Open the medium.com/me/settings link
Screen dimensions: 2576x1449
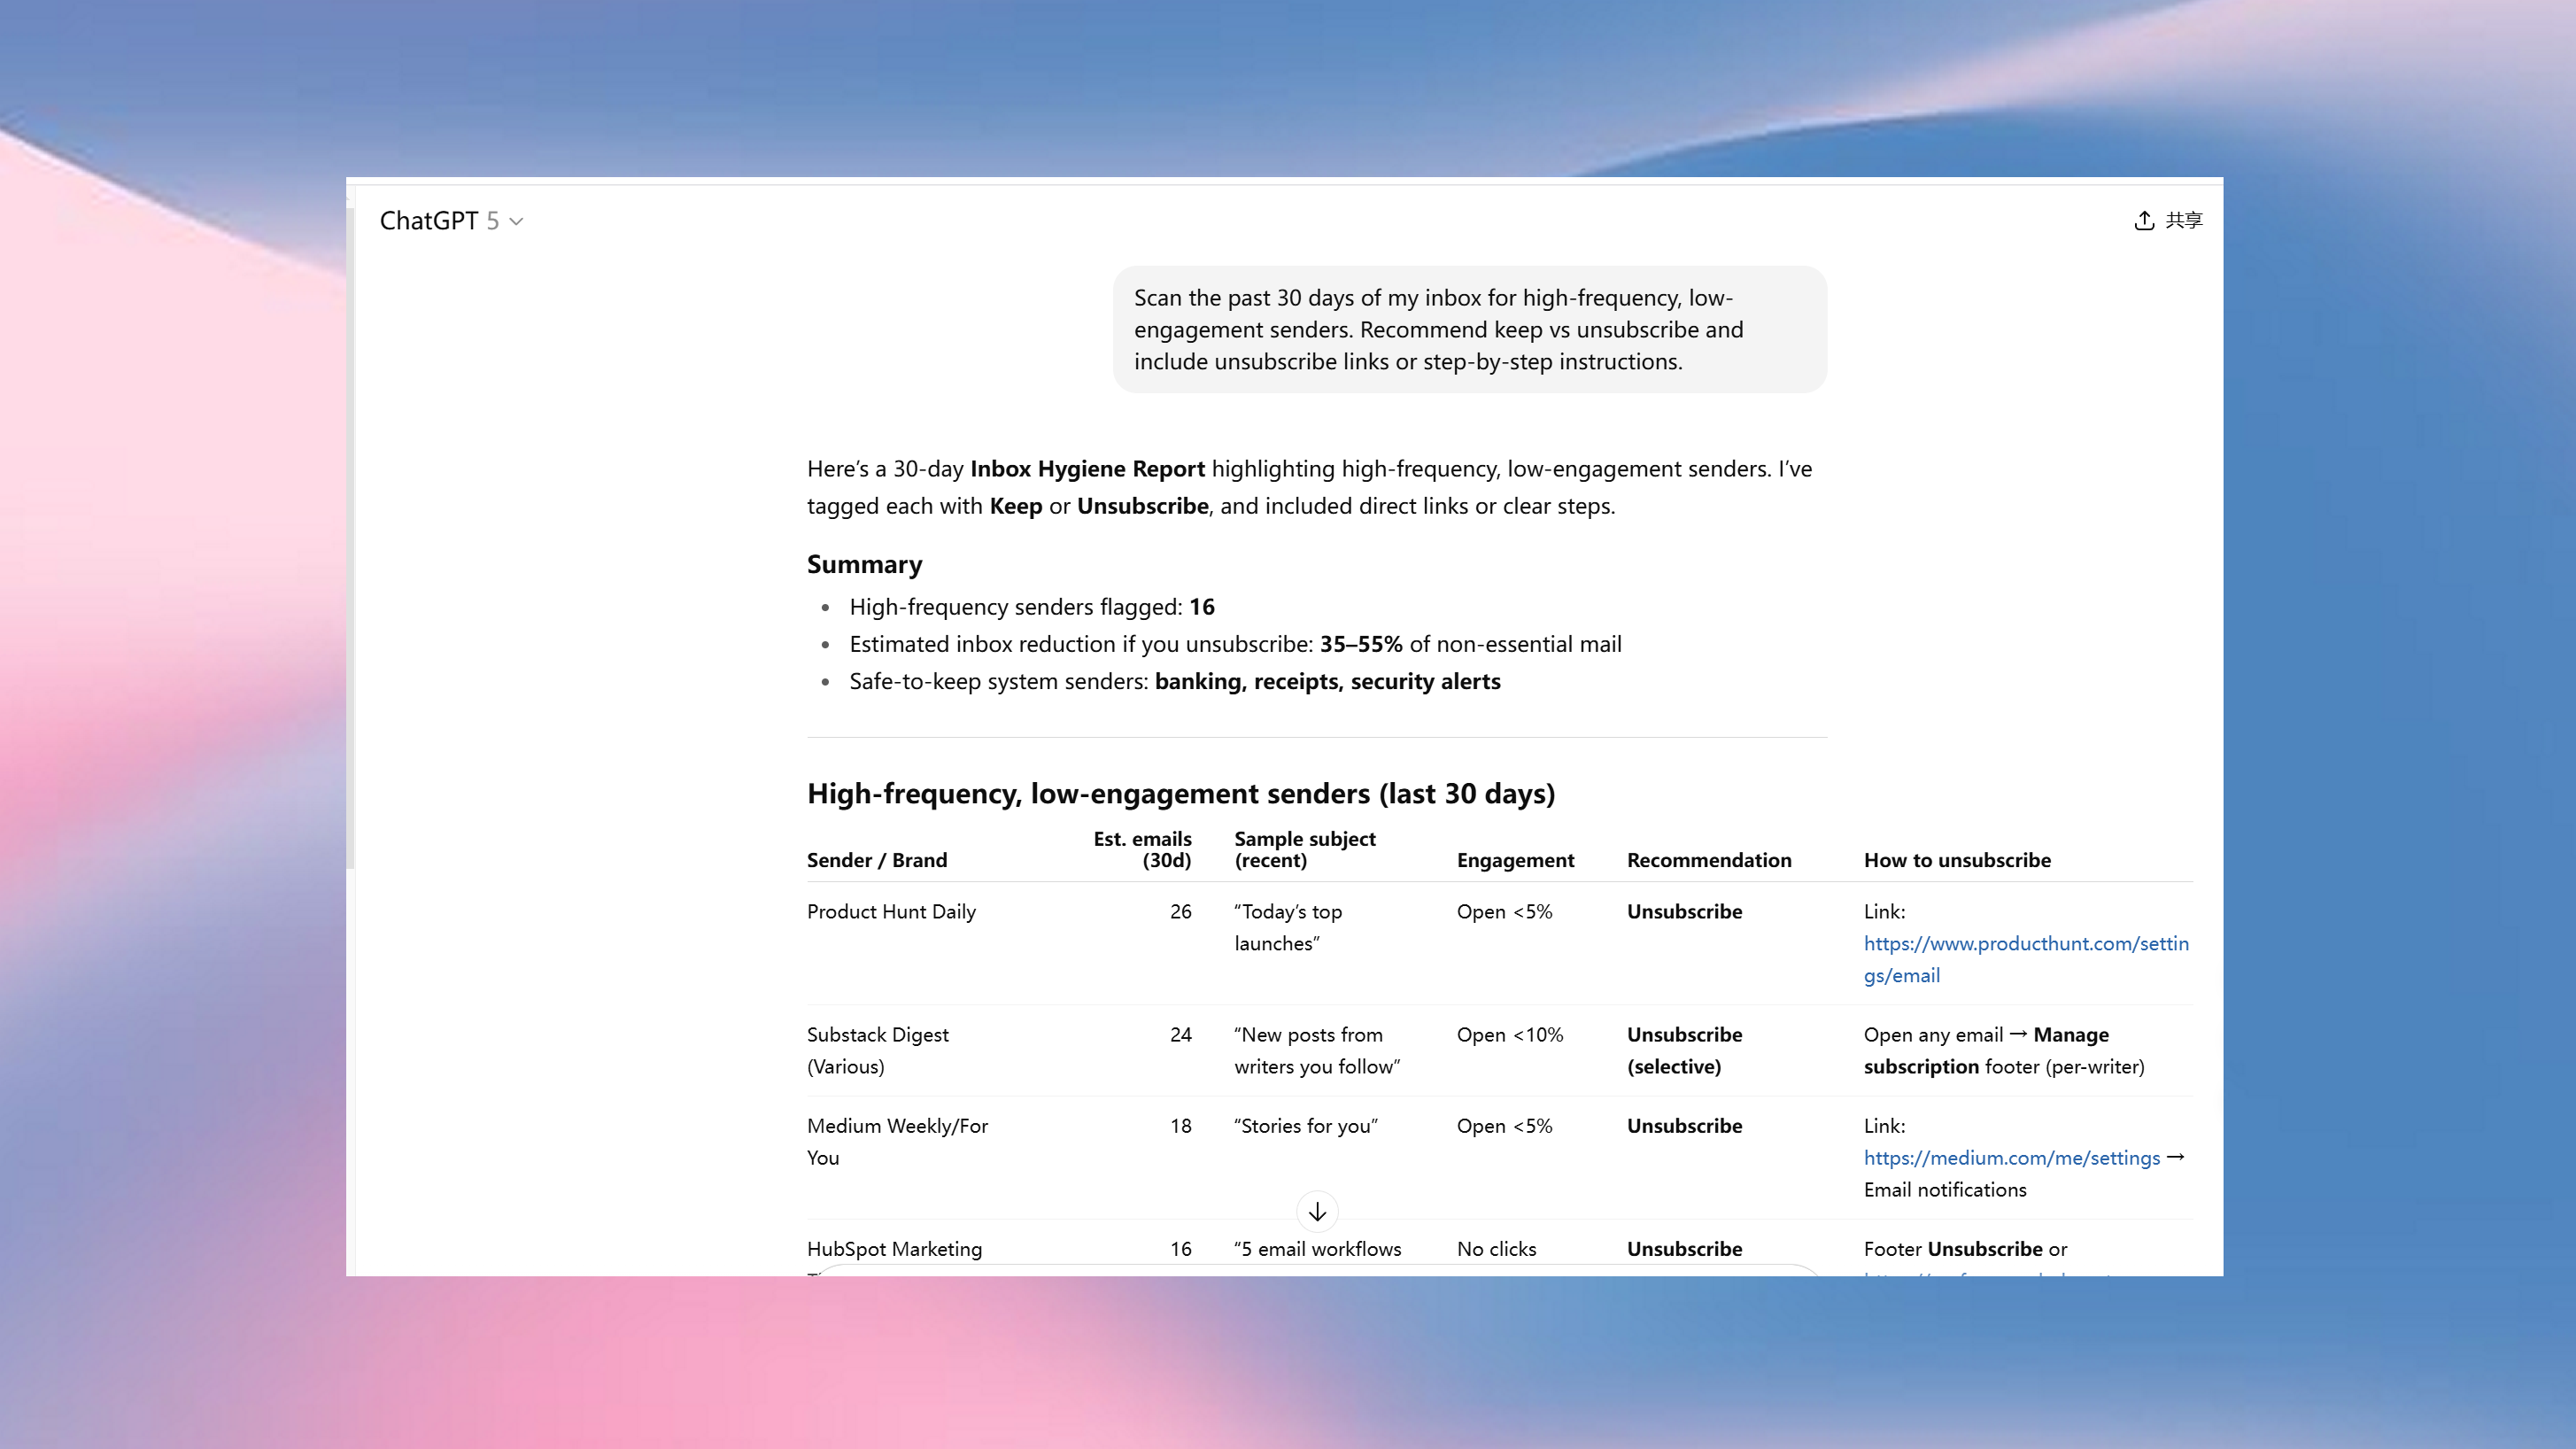[2011, 1157]
